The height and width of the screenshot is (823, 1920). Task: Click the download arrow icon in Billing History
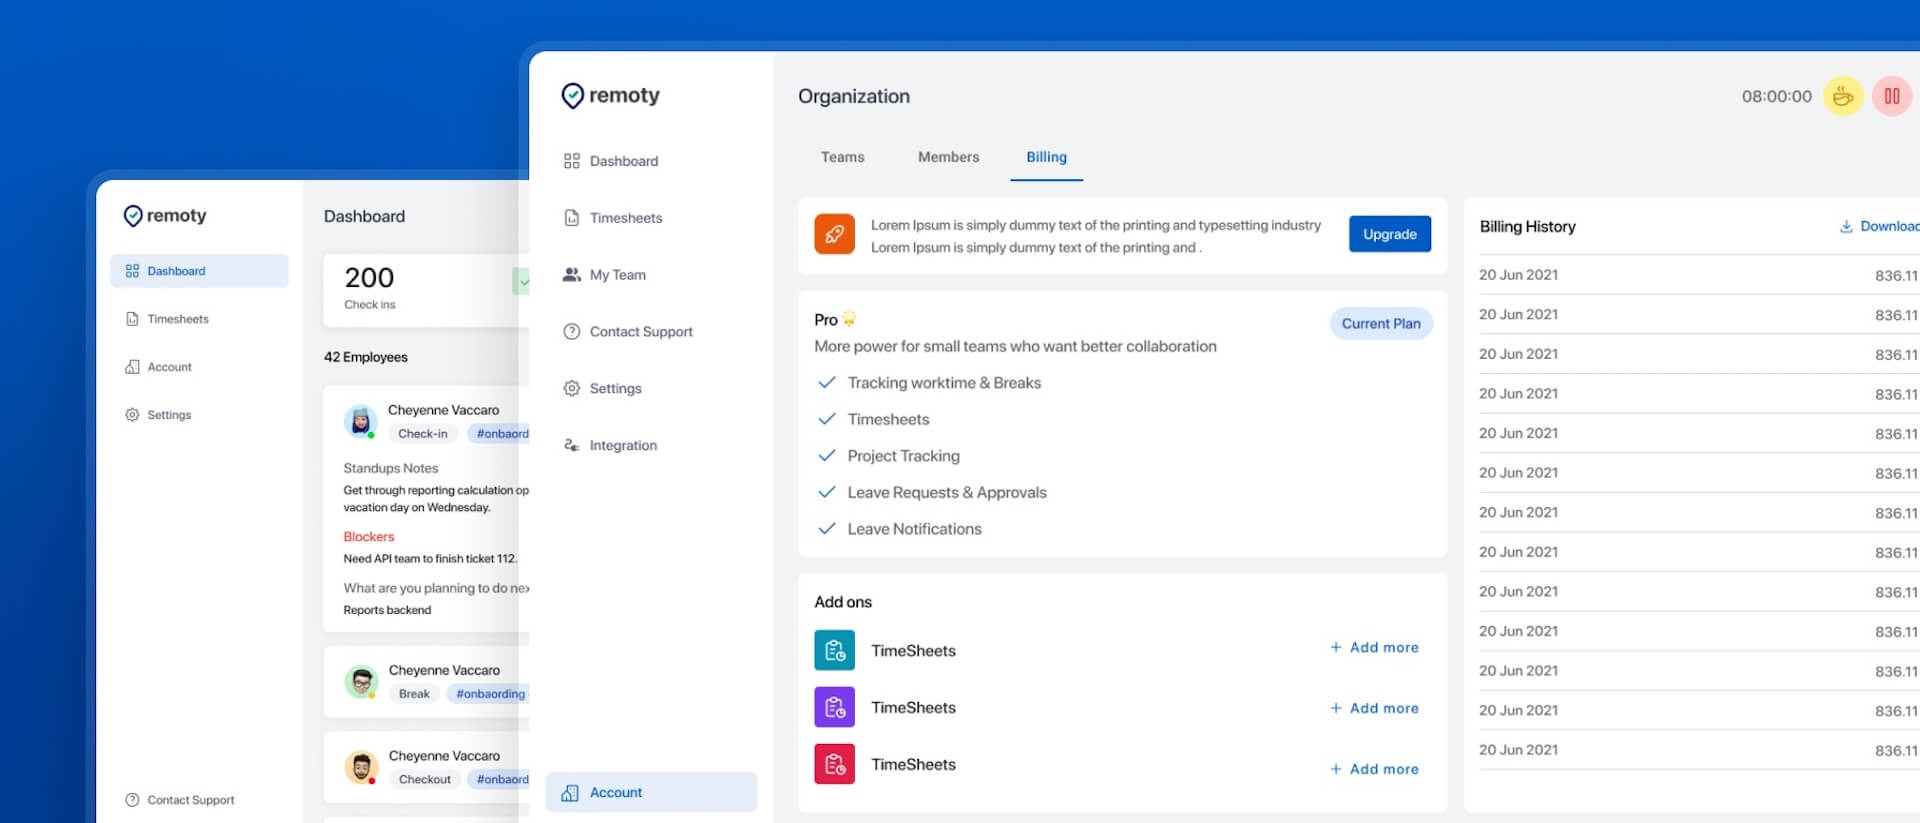1846,226
